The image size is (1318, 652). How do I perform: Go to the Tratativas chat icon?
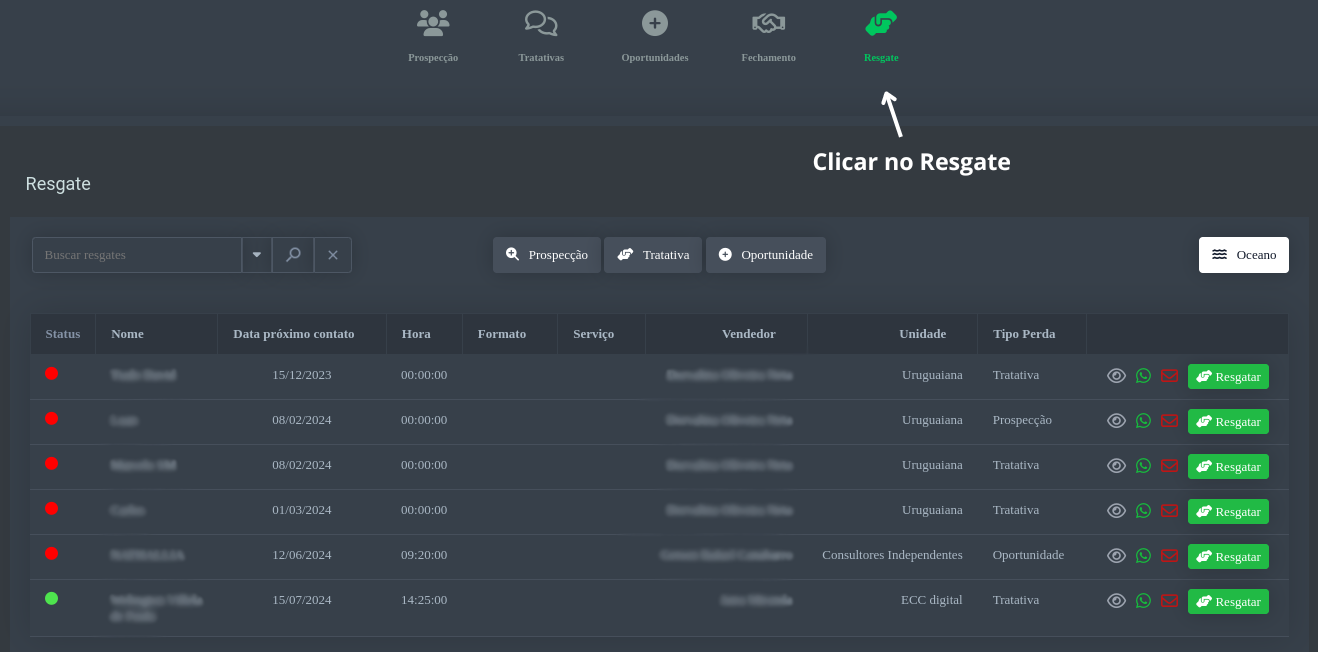541,23
